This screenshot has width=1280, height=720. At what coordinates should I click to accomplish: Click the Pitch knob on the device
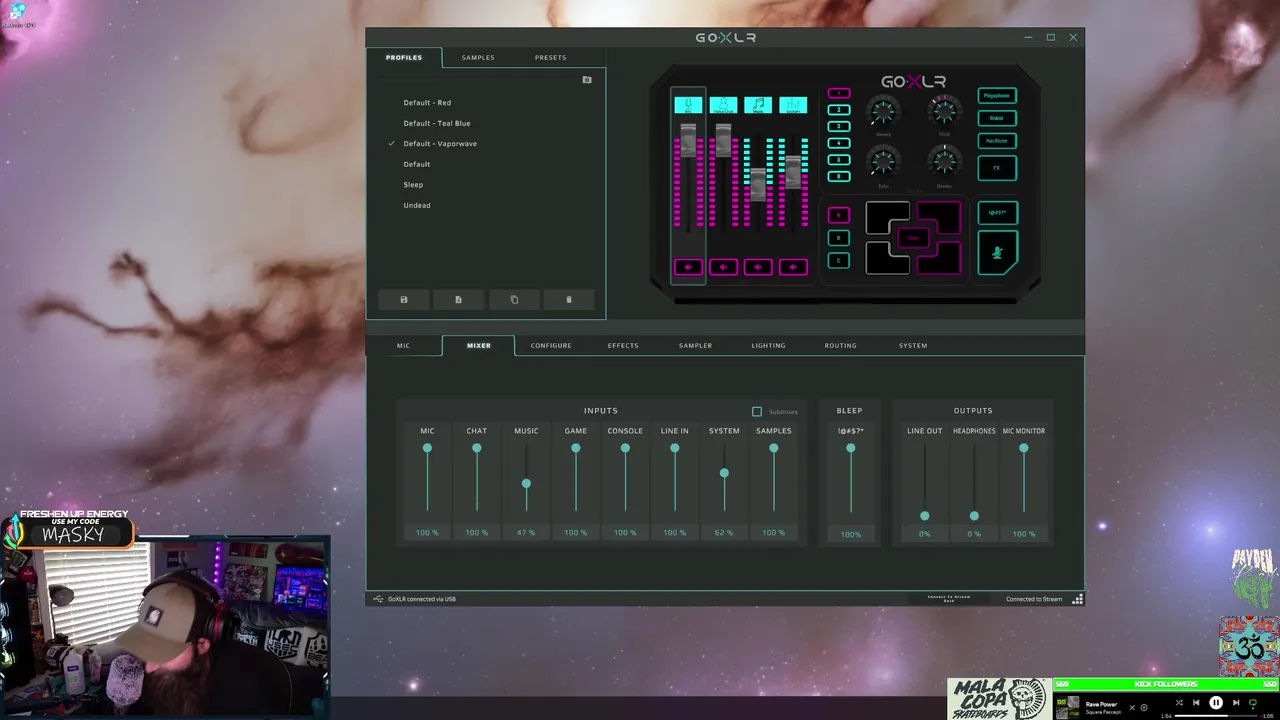click(x=944, y=110)
